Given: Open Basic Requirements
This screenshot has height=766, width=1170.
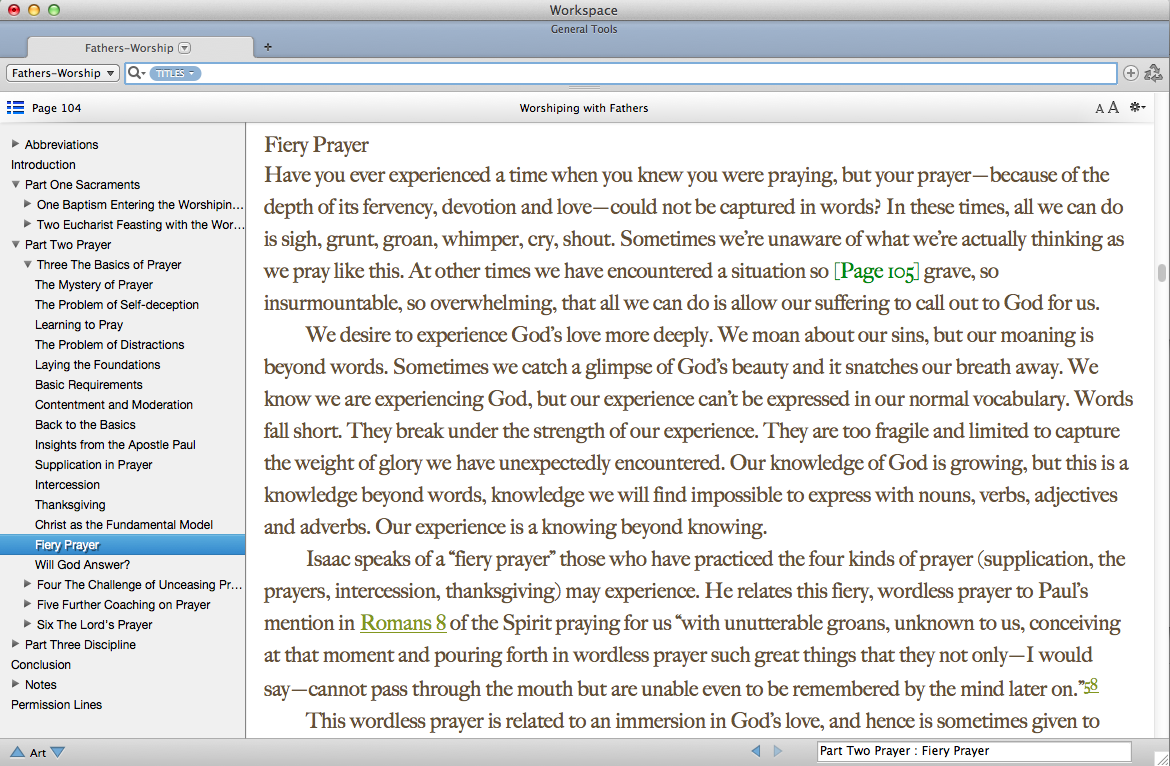Looking at the screenshot, I should [88, 385].
